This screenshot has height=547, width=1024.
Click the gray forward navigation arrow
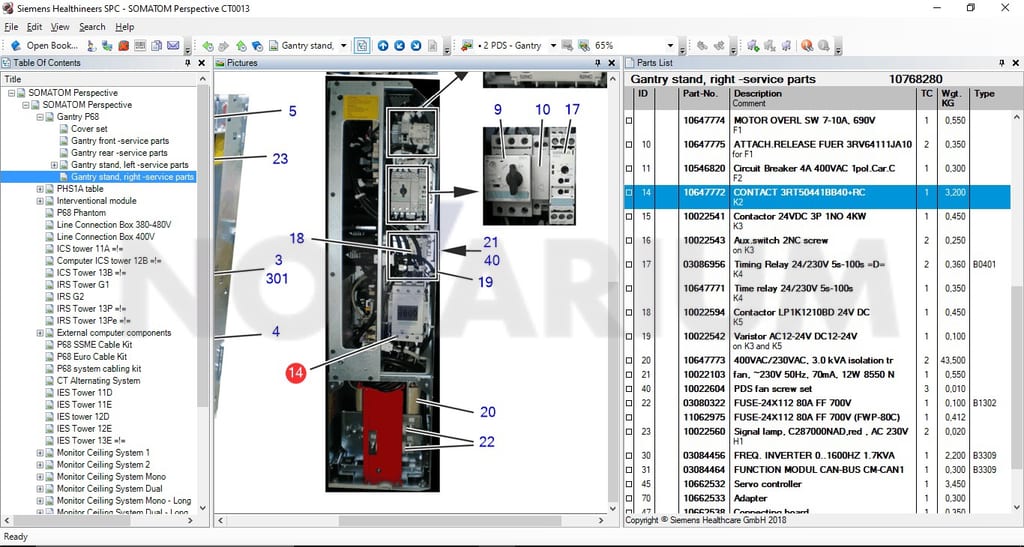pos(223,46)
